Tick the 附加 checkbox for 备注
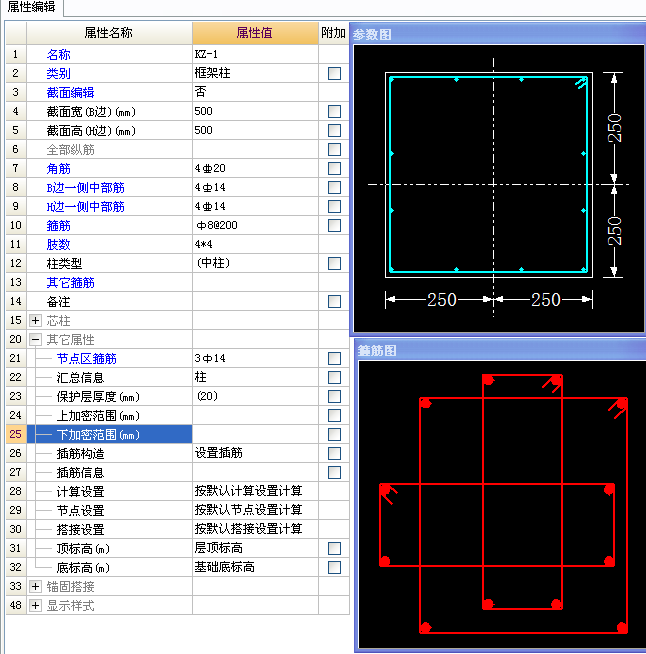646x654 pixels. tap(334, 302)
